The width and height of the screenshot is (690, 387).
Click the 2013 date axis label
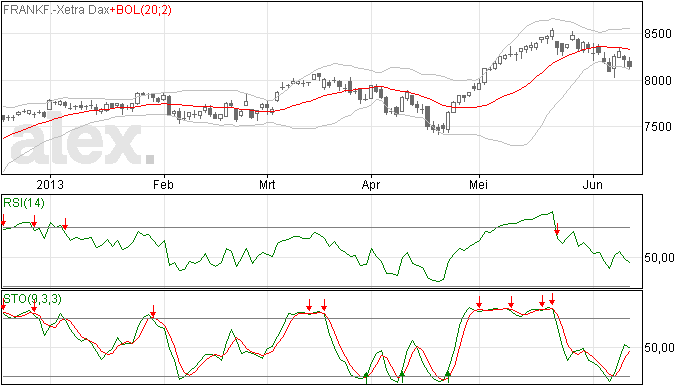click(x=50, y=185)
